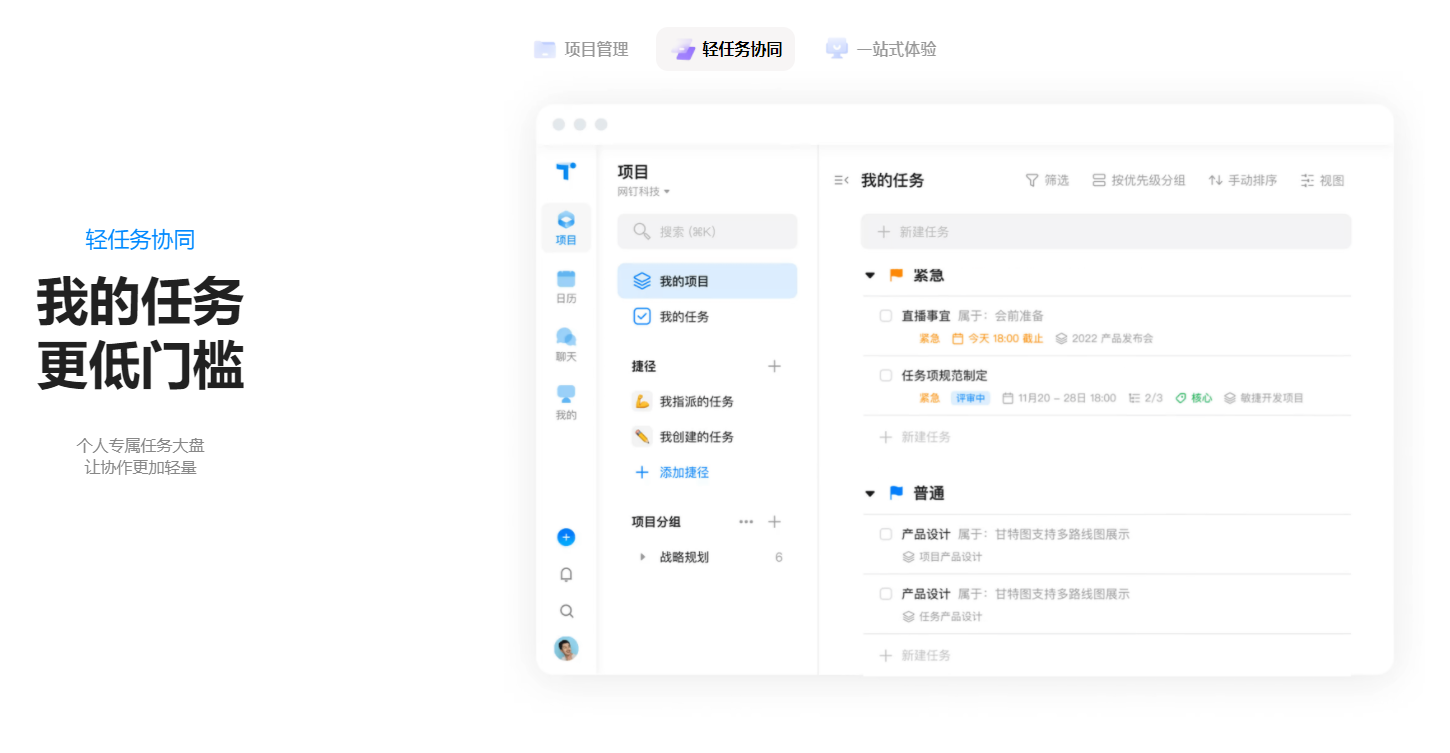Viewport: 1450px width, 753px height.
Task: Select 我的项目 in the project panel
Action: tap(707, 281)
